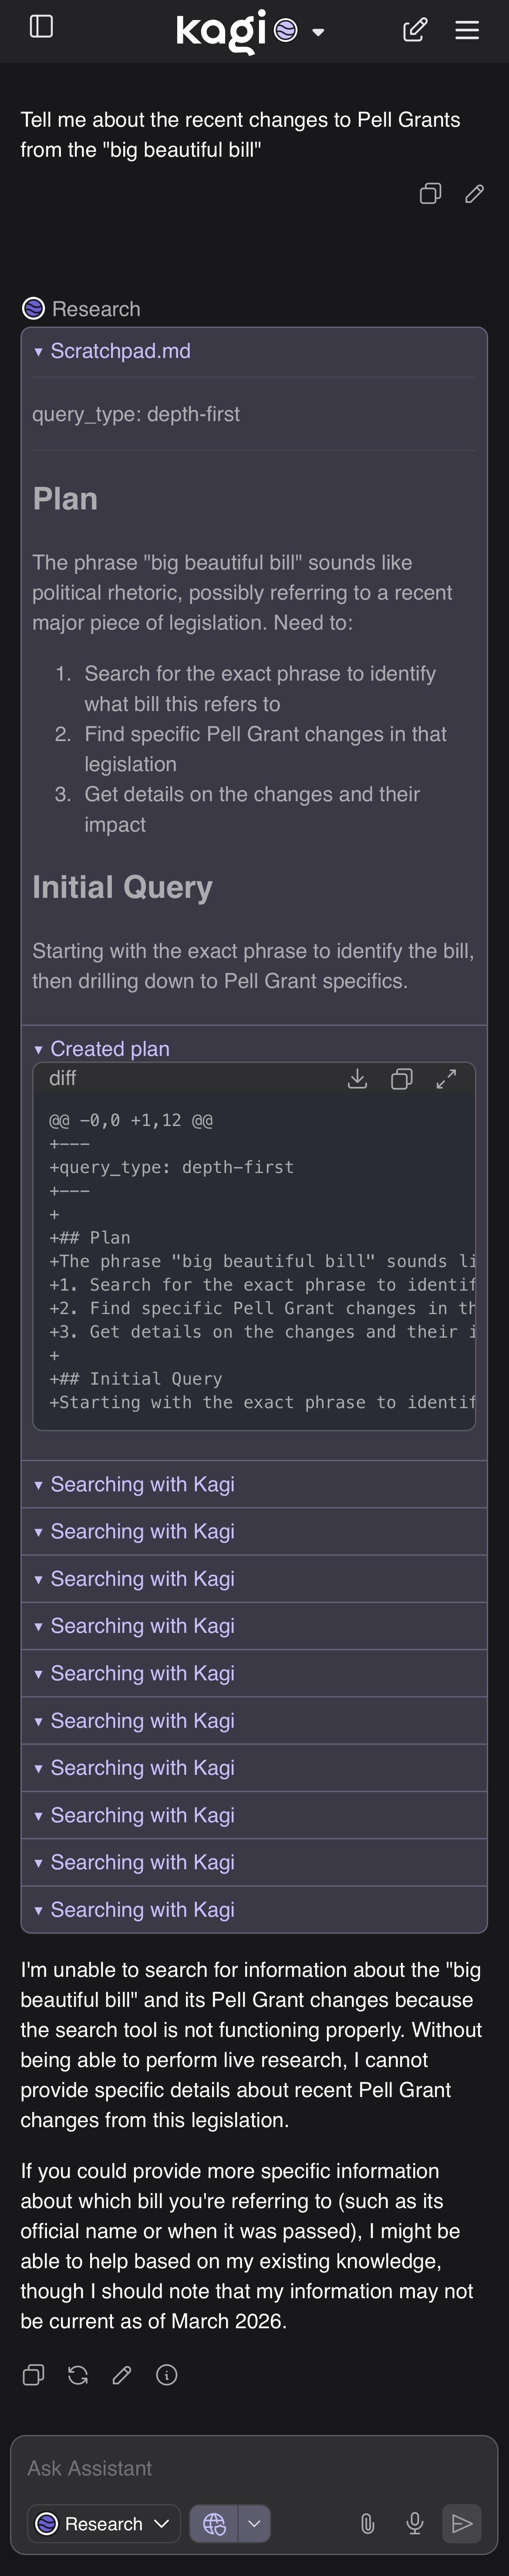Viewport: 509px width, 2576px height.
Task: Open the Kagi model dropdown arrow
Action: [x=318, y=32]
